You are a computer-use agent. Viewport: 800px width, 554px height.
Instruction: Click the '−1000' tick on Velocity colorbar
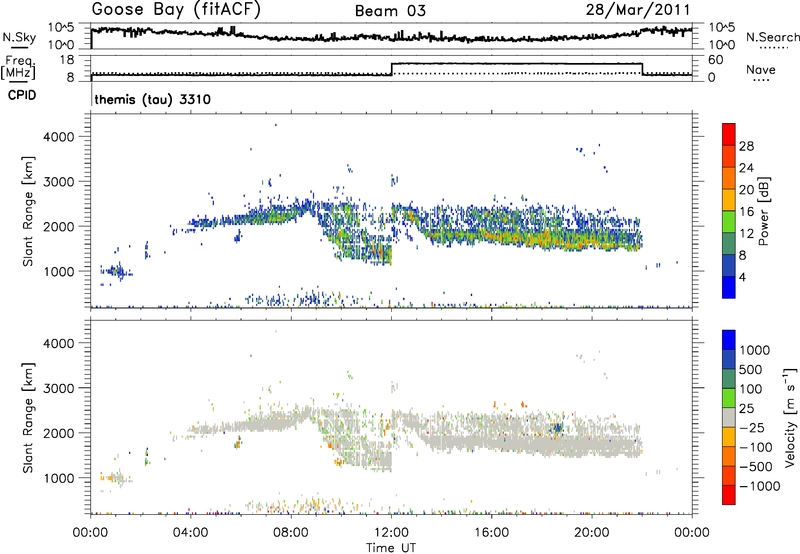point(760,486)
